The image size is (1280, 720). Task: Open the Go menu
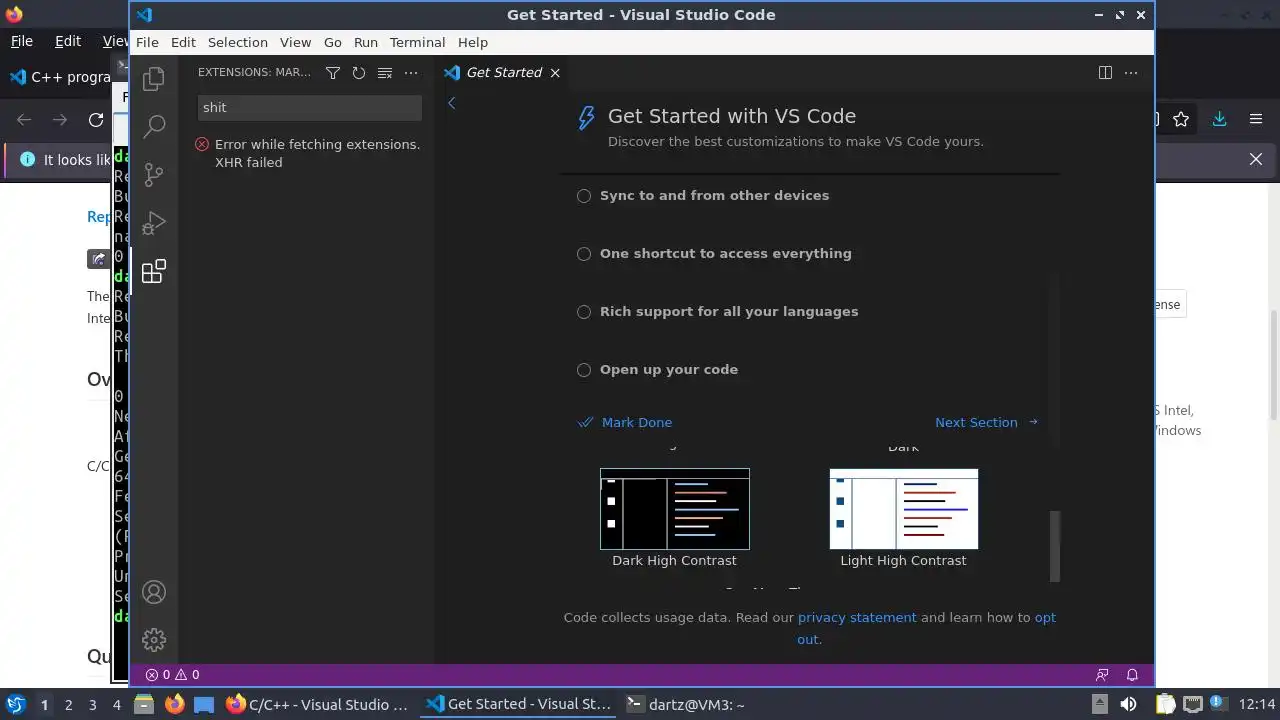(x=333, y=42)
